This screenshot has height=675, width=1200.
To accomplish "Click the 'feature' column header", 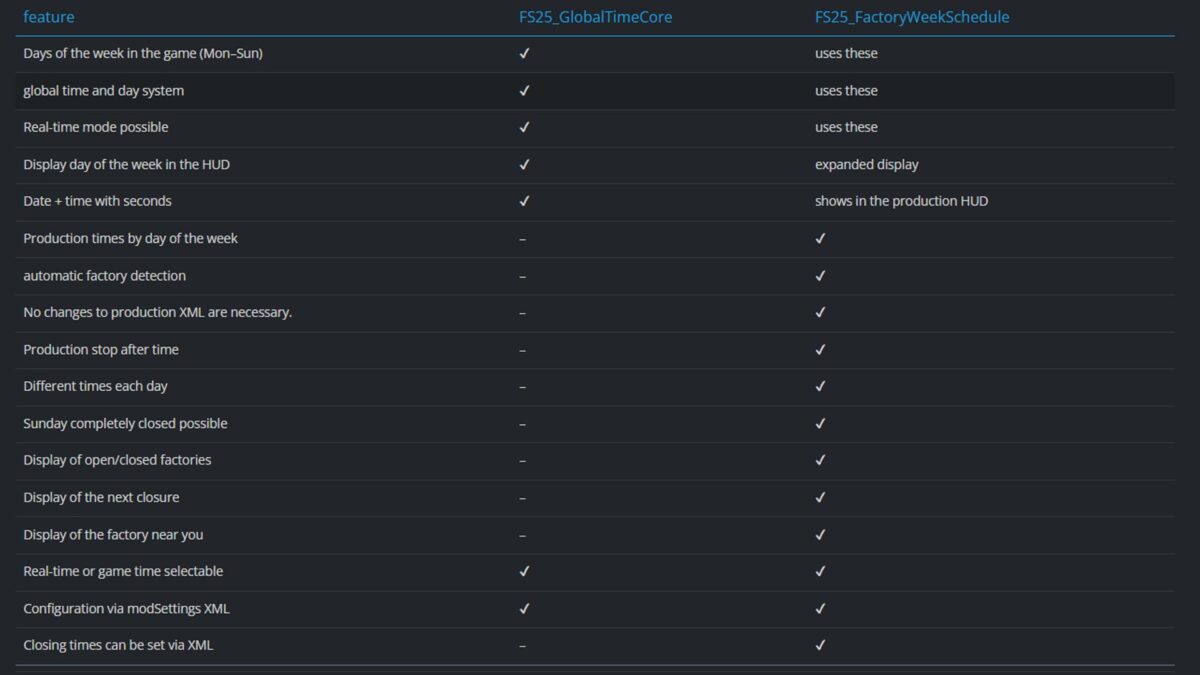I will (48, 17).
